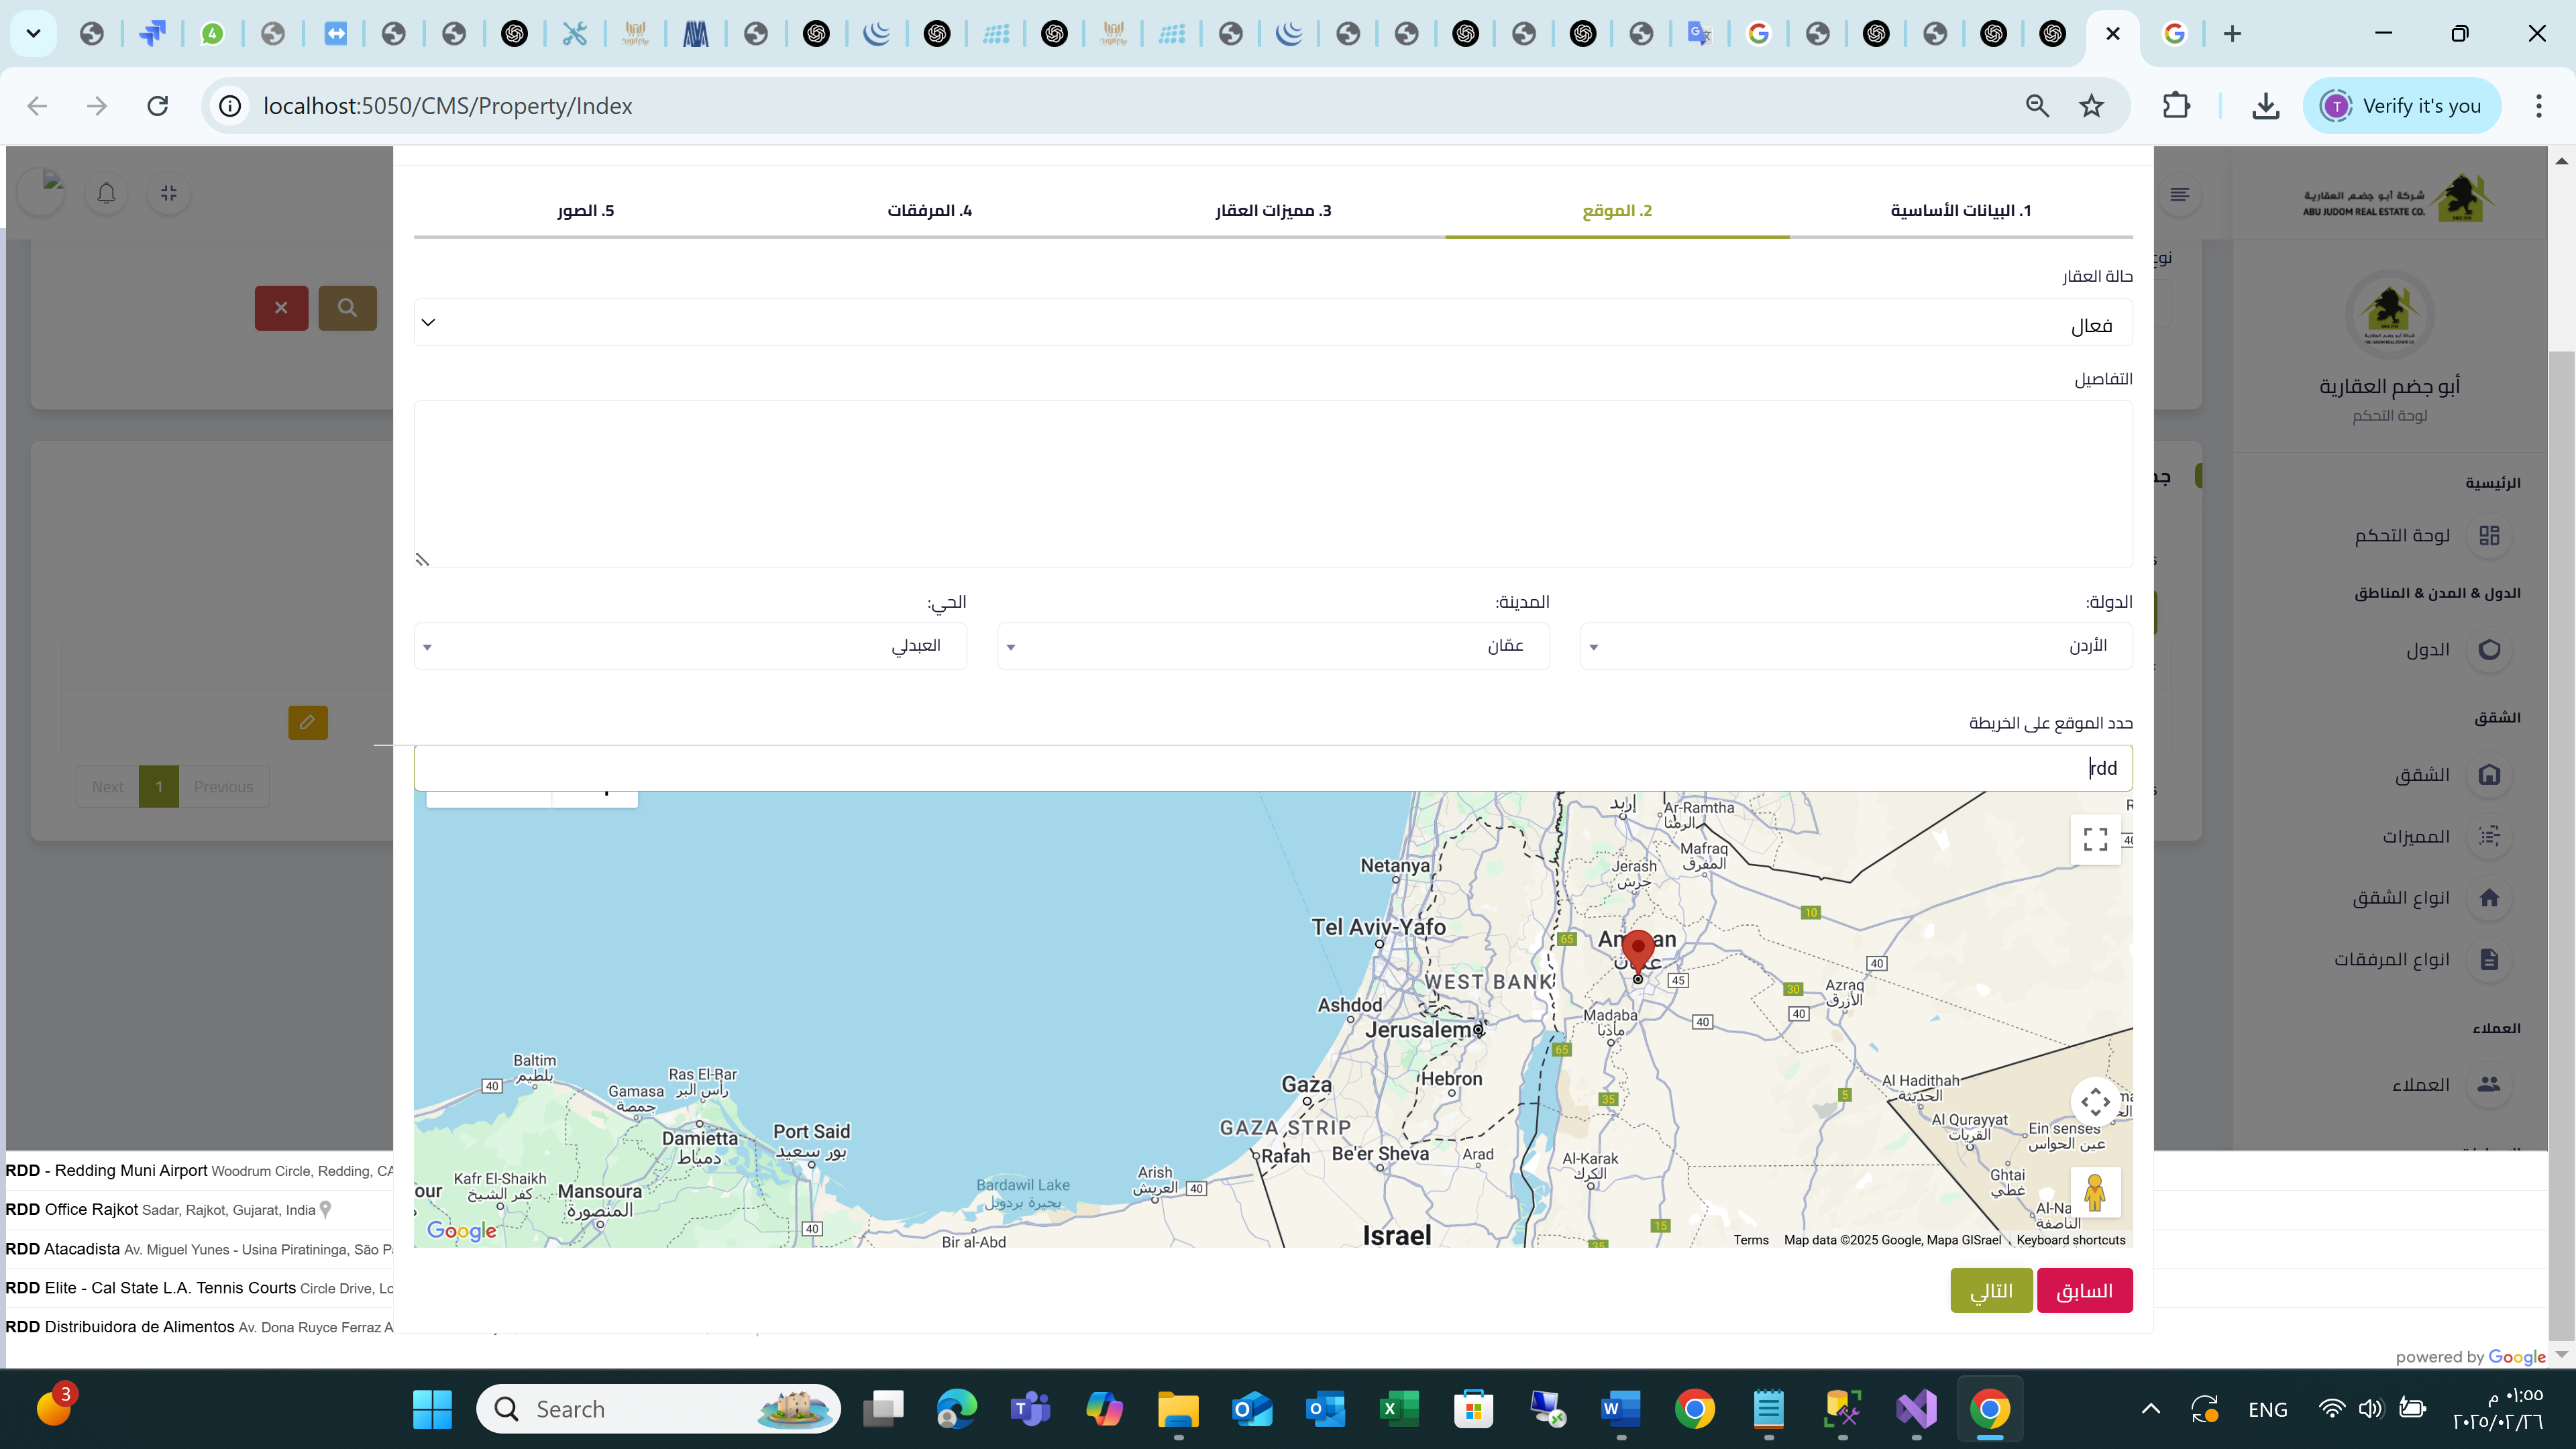2576x1449 pixels.
Task: Open browser extensions puzzle icon
Action: [x=2176, y=106]
